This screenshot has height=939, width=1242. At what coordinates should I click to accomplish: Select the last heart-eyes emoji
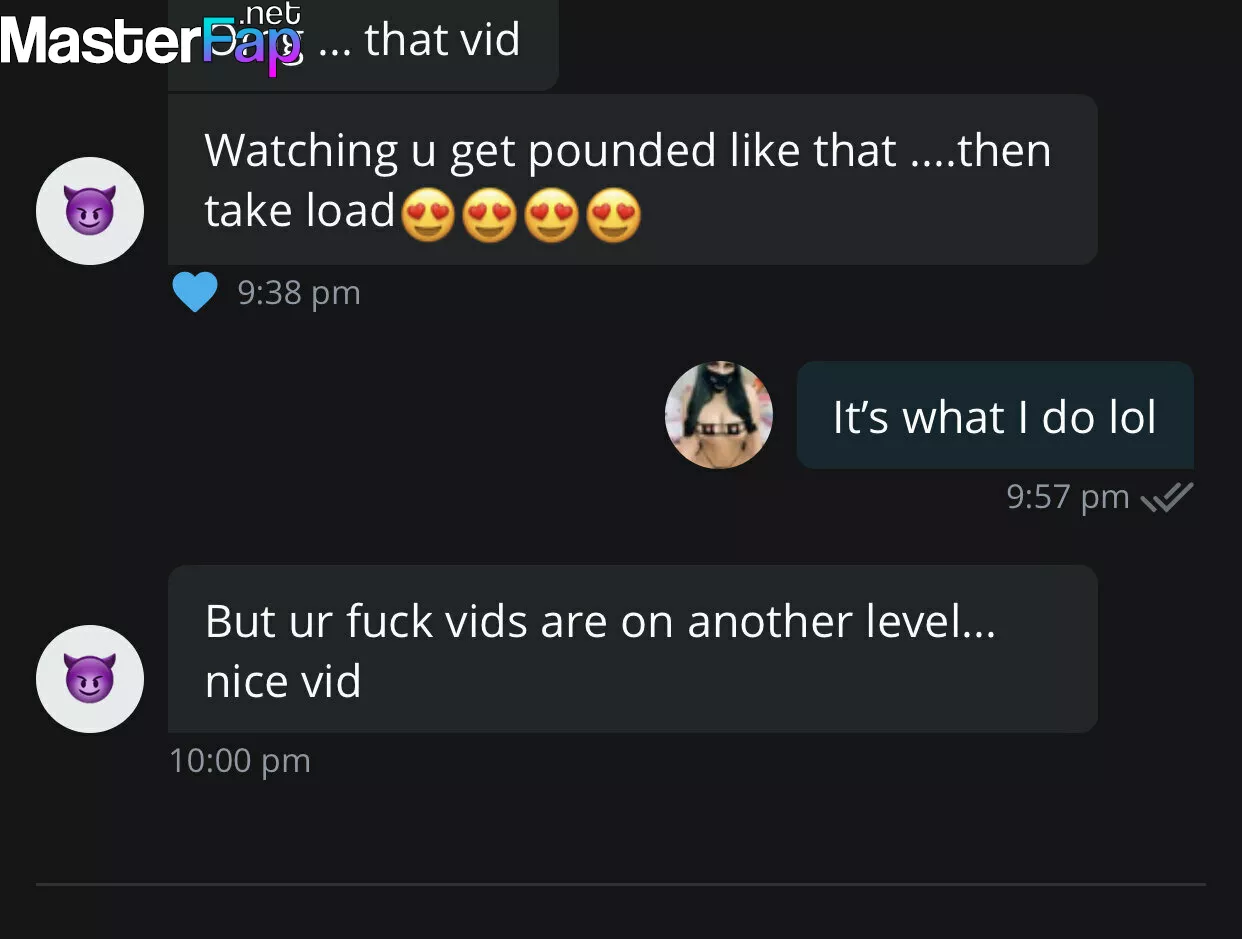tap(612, 213)
